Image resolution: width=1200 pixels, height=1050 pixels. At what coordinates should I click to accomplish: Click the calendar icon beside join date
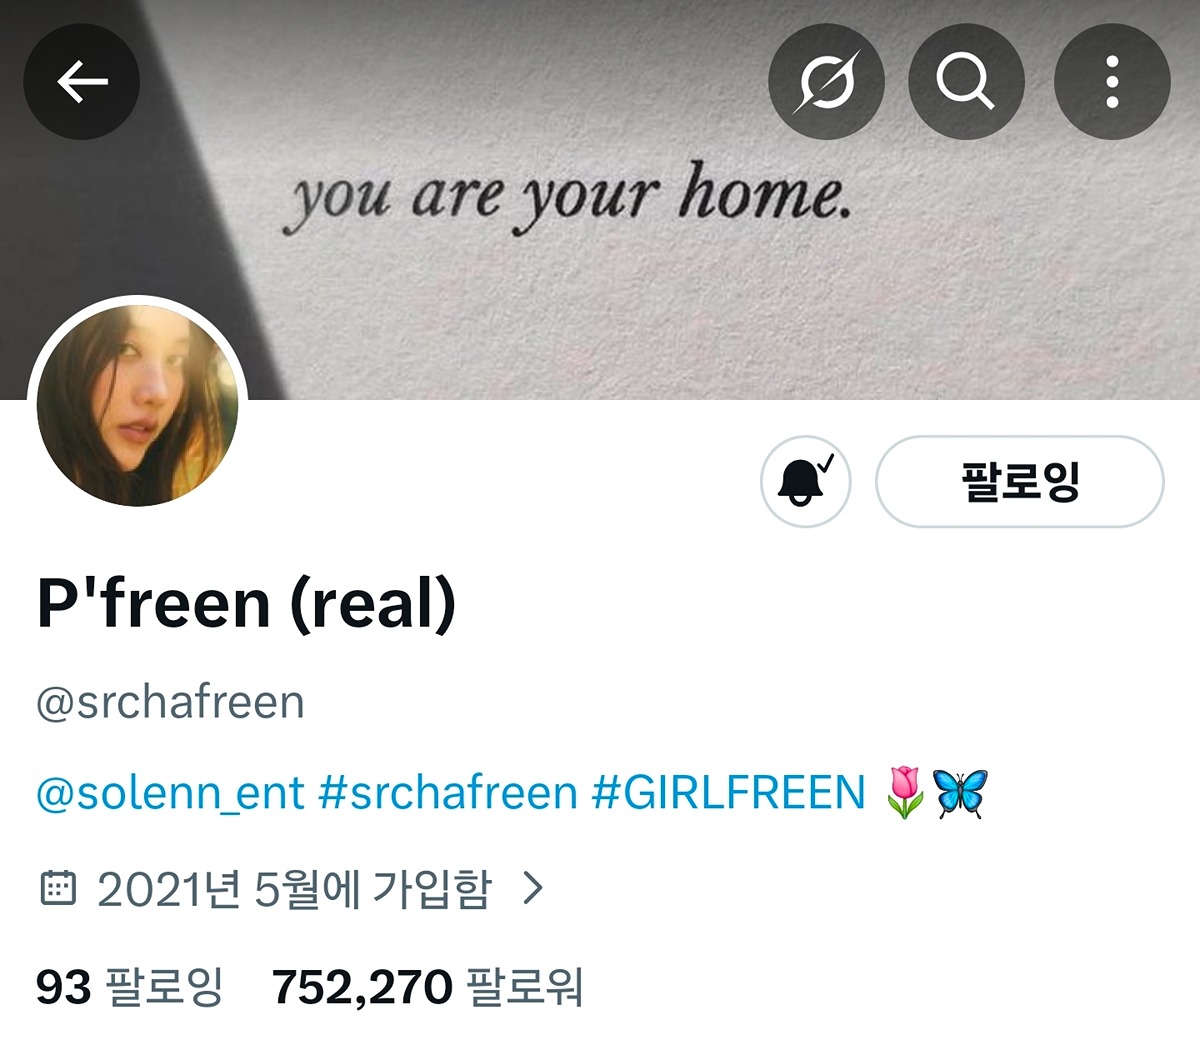coord(58,887)
